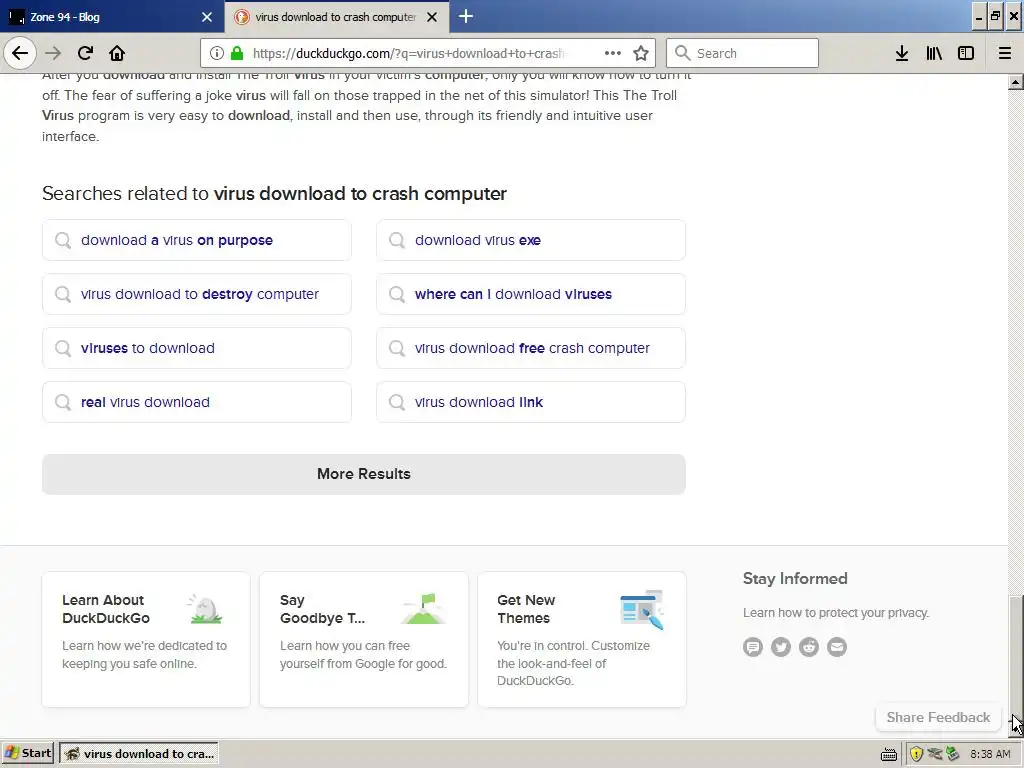The height and width of the screenshot is (768, 1024).
Task: Go back with the browser back arrow
Action: pos(20,53)
